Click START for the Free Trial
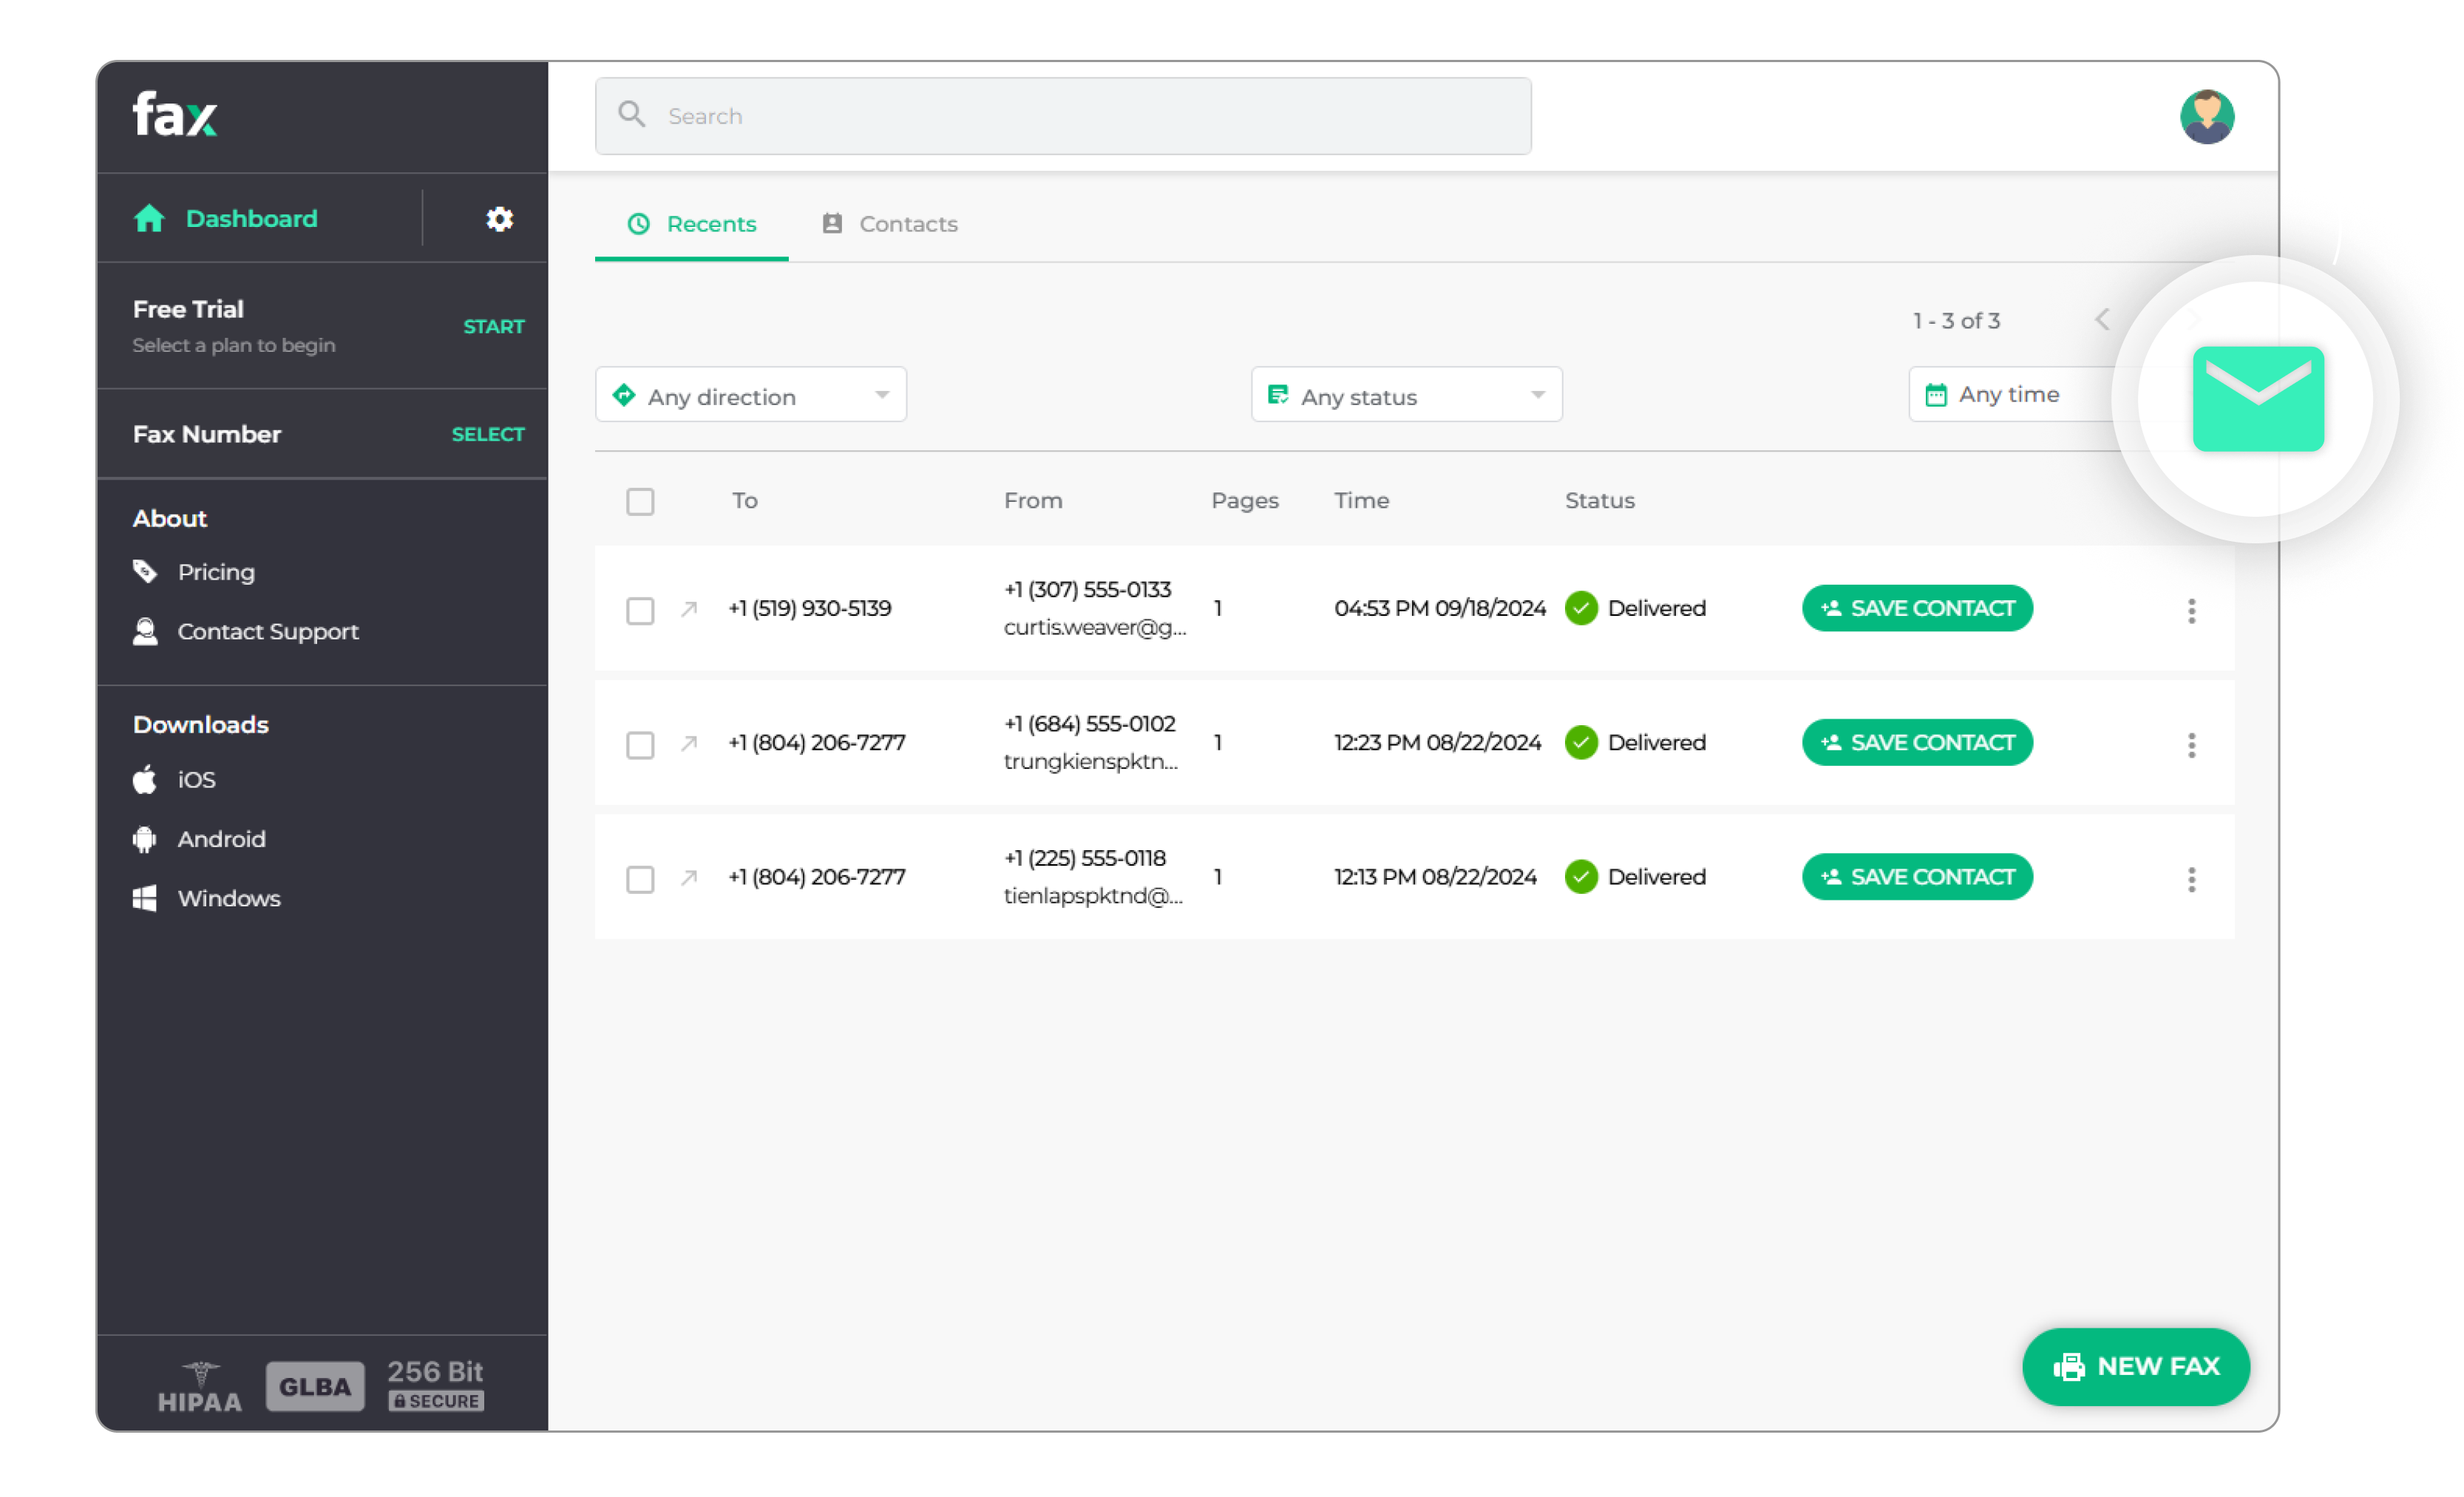Image resolution: width=2464 pixels, height=1497 pixels. (493, 327)
